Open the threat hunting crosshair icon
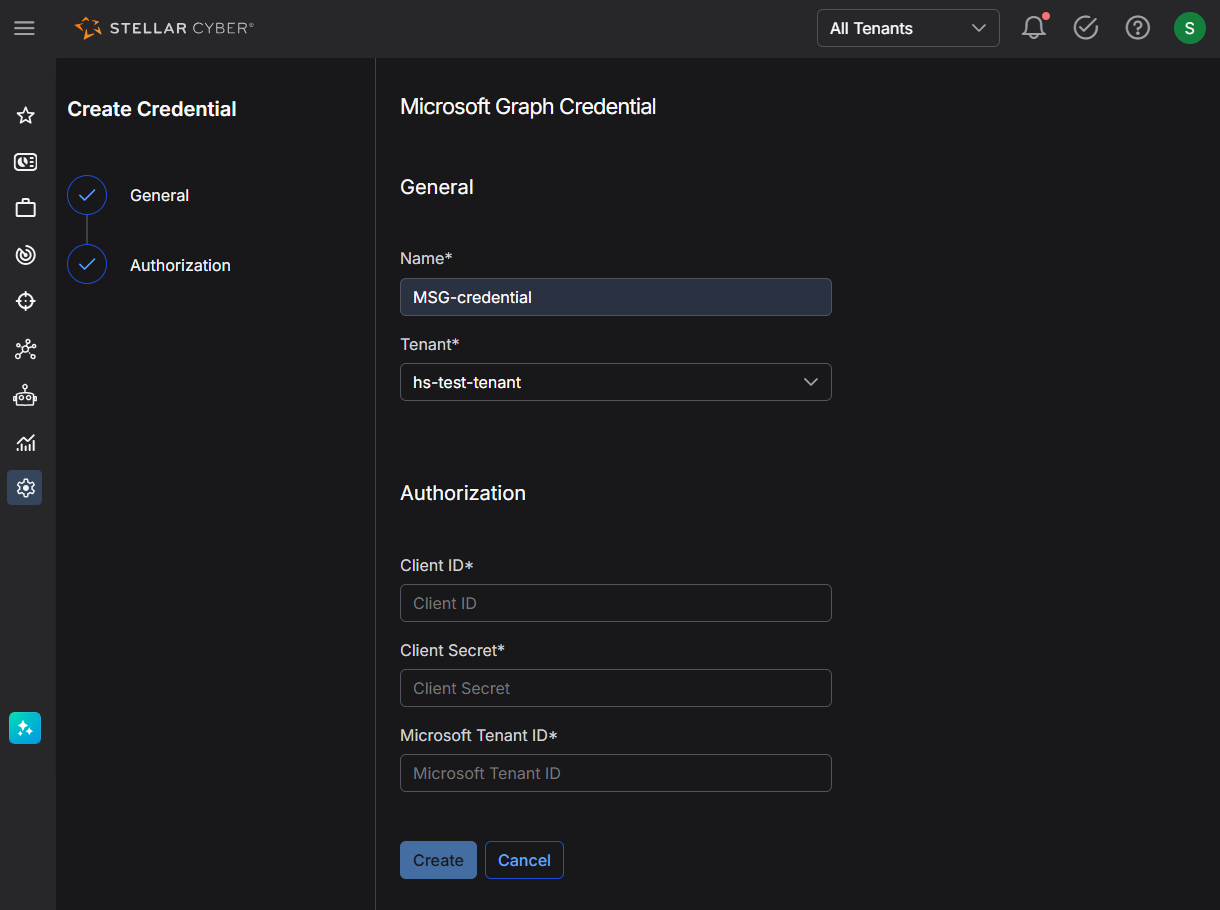 click(x=26, y=301)
